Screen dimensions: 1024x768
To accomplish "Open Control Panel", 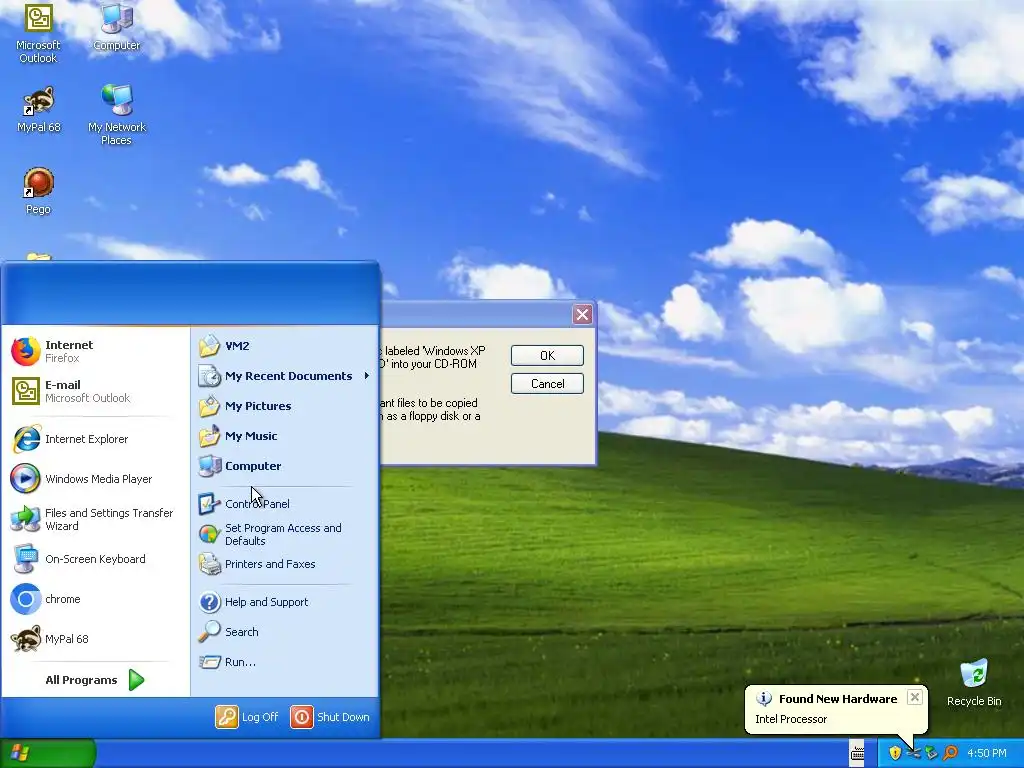I will (x=284, y=504).
